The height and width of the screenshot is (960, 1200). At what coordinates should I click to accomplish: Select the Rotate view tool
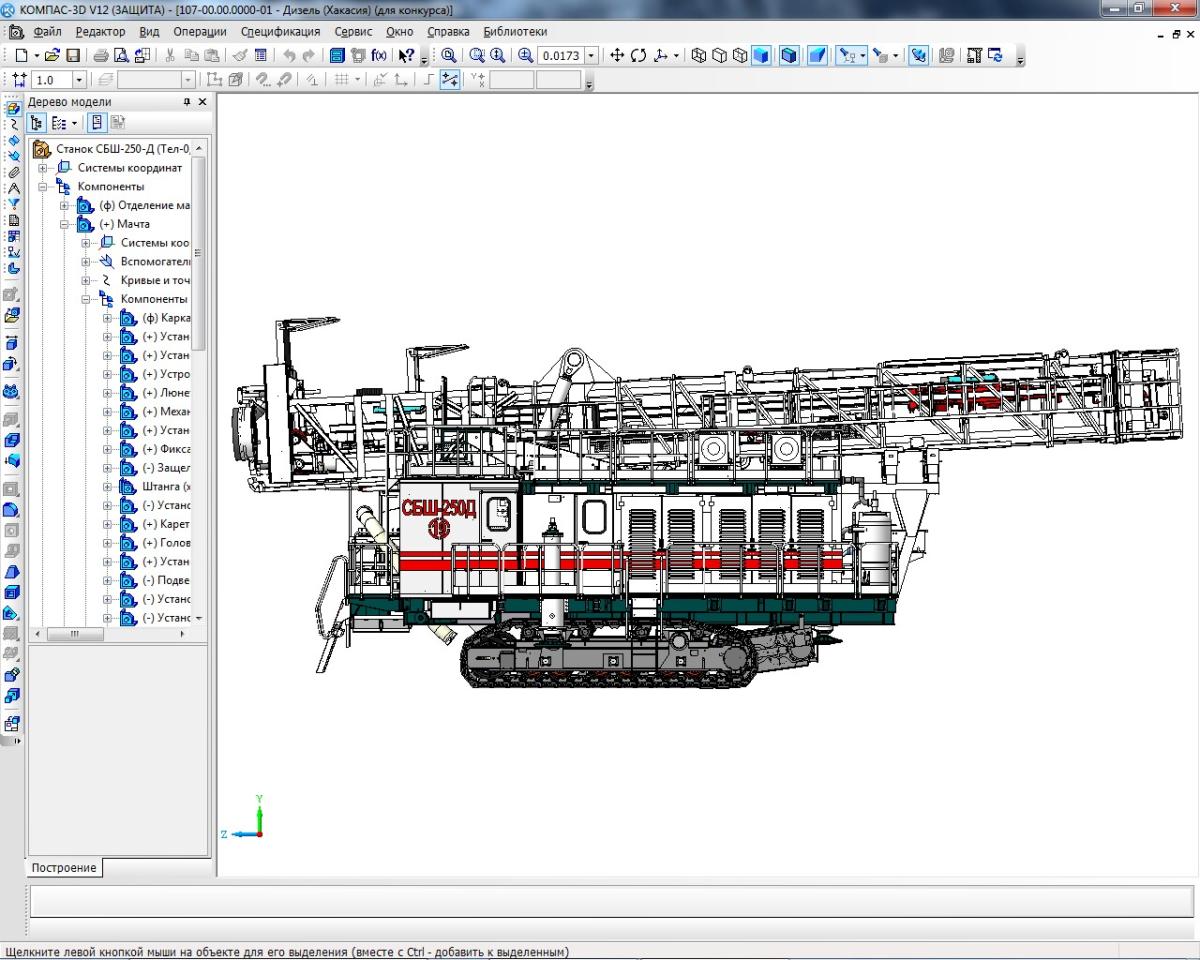coord(638,56)
